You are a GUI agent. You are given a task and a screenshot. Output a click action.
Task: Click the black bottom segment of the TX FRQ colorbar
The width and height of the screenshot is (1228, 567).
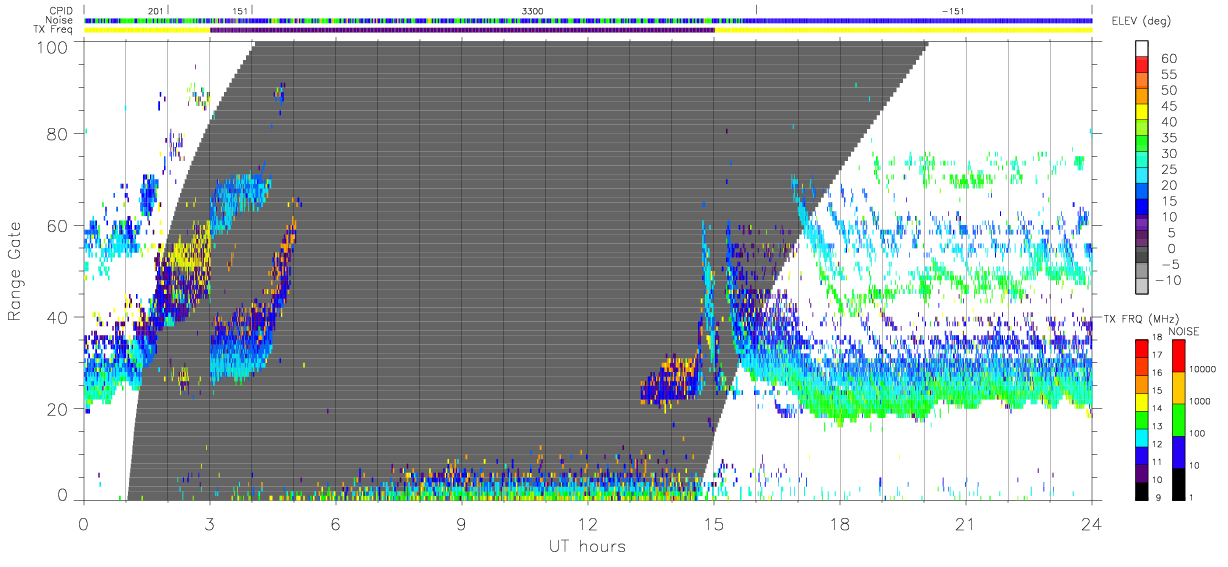tap(1142, 489)
